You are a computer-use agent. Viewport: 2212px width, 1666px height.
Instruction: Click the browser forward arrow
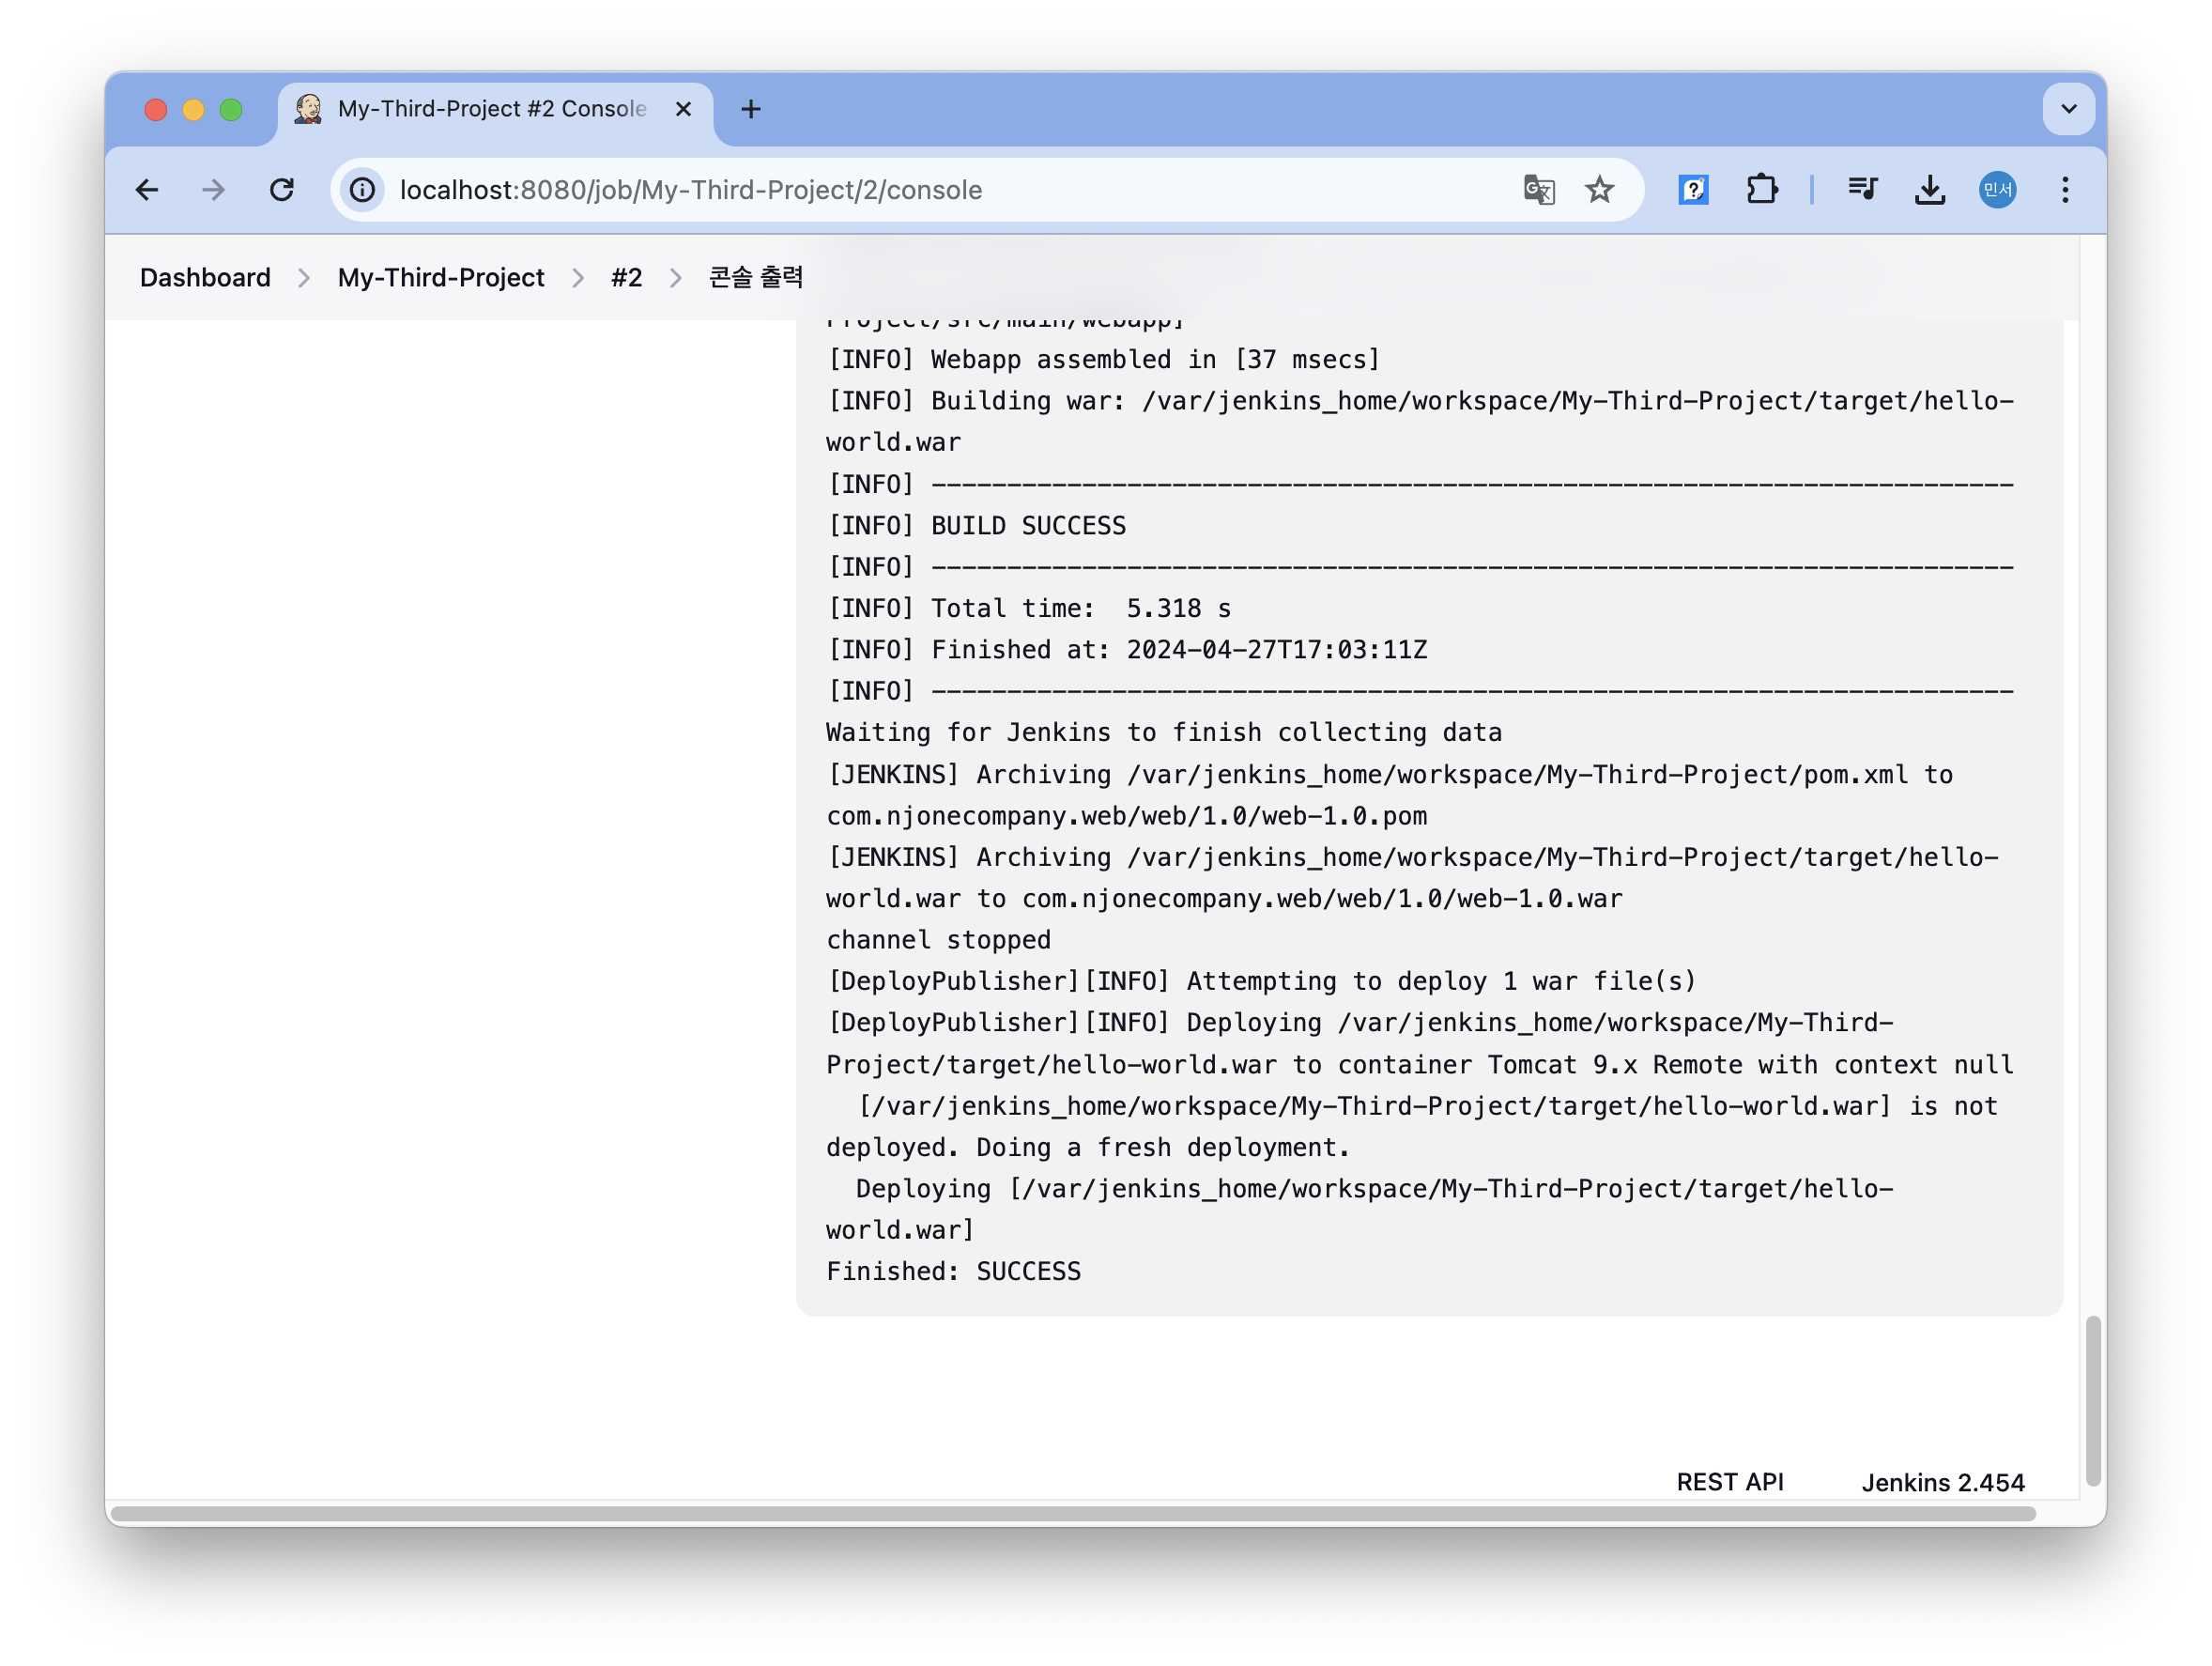coord(214,190)
